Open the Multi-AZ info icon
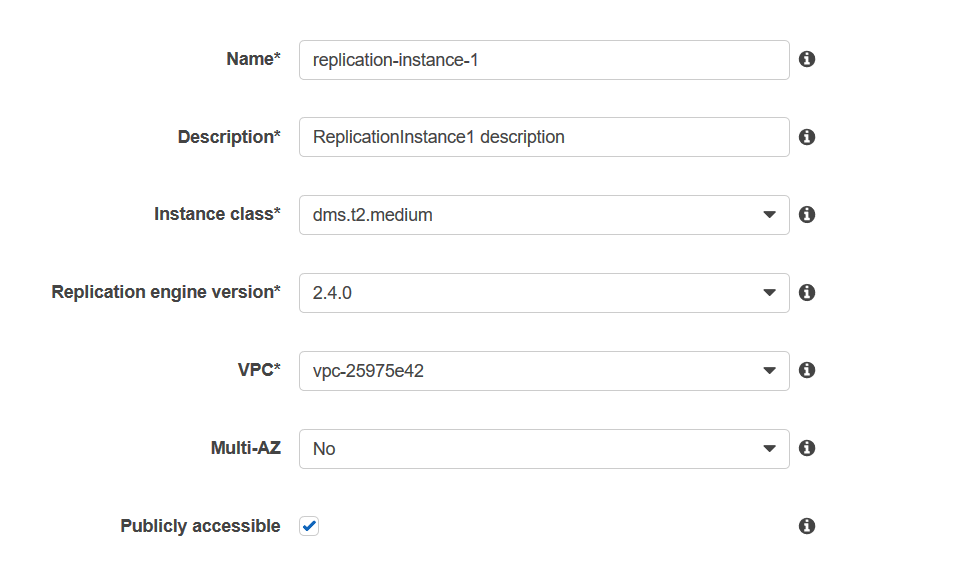973x586 pixels. click(x=807, y=448)
